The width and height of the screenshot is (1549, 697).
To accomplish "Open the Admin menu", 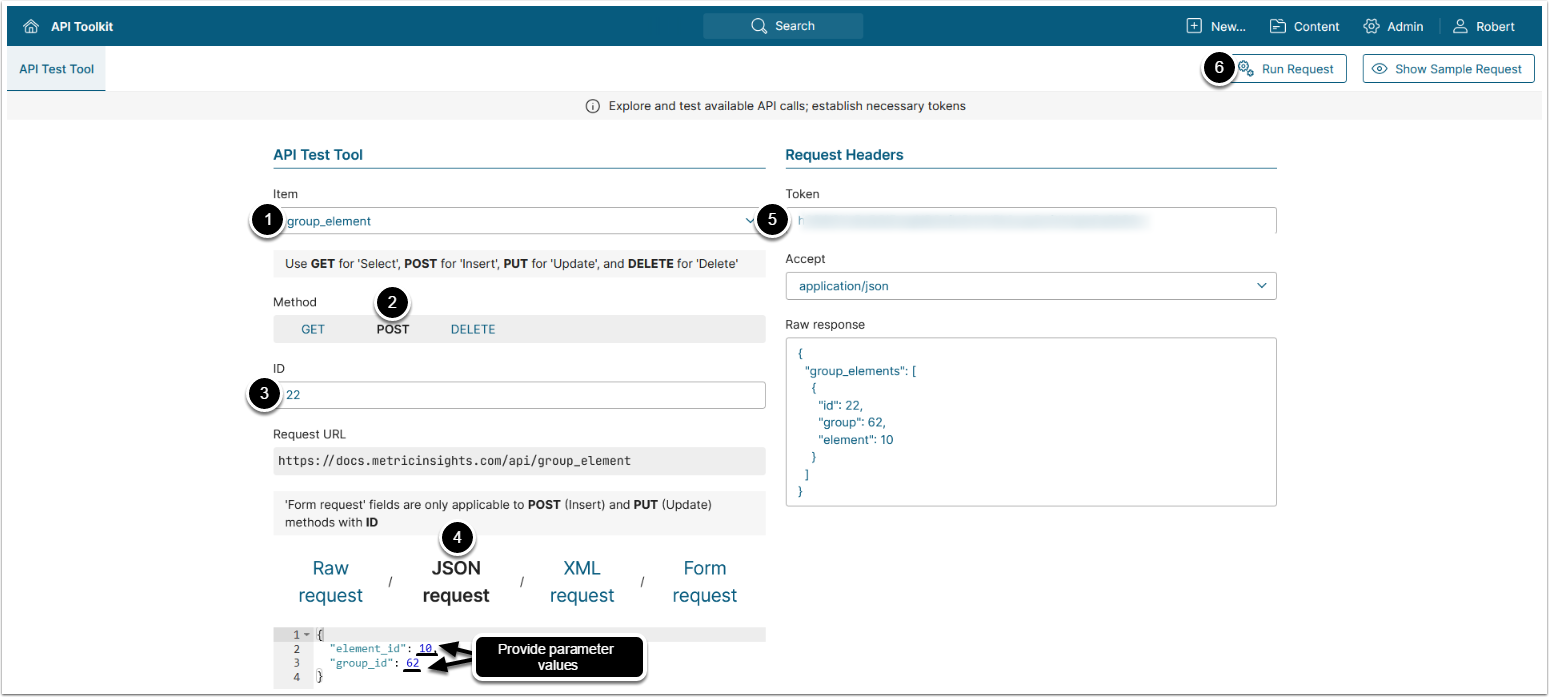I will [x=1393, y=27].
